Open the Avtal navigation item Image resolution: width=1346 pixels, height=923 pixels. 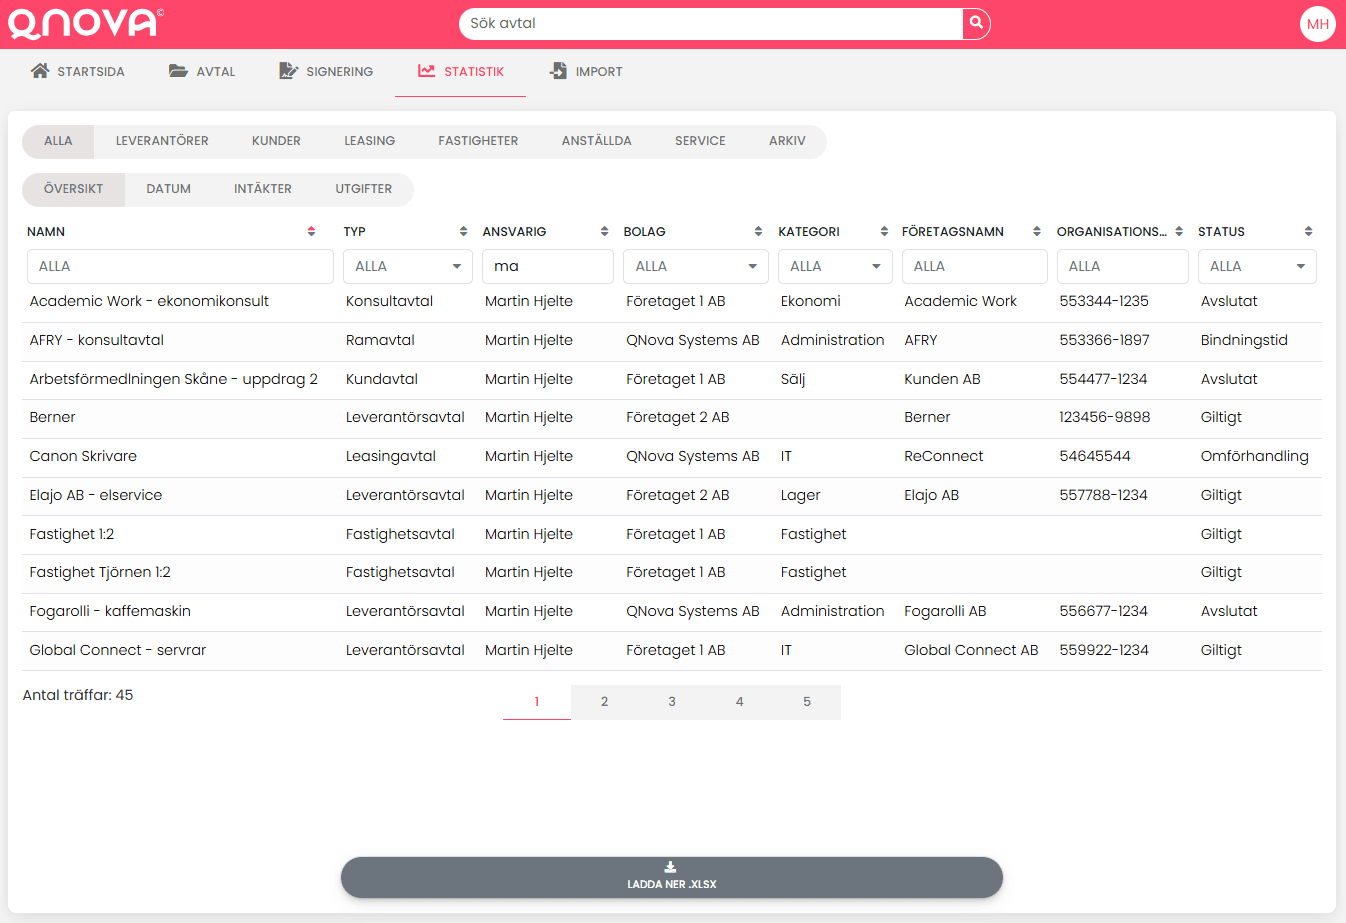click(202, 72)
